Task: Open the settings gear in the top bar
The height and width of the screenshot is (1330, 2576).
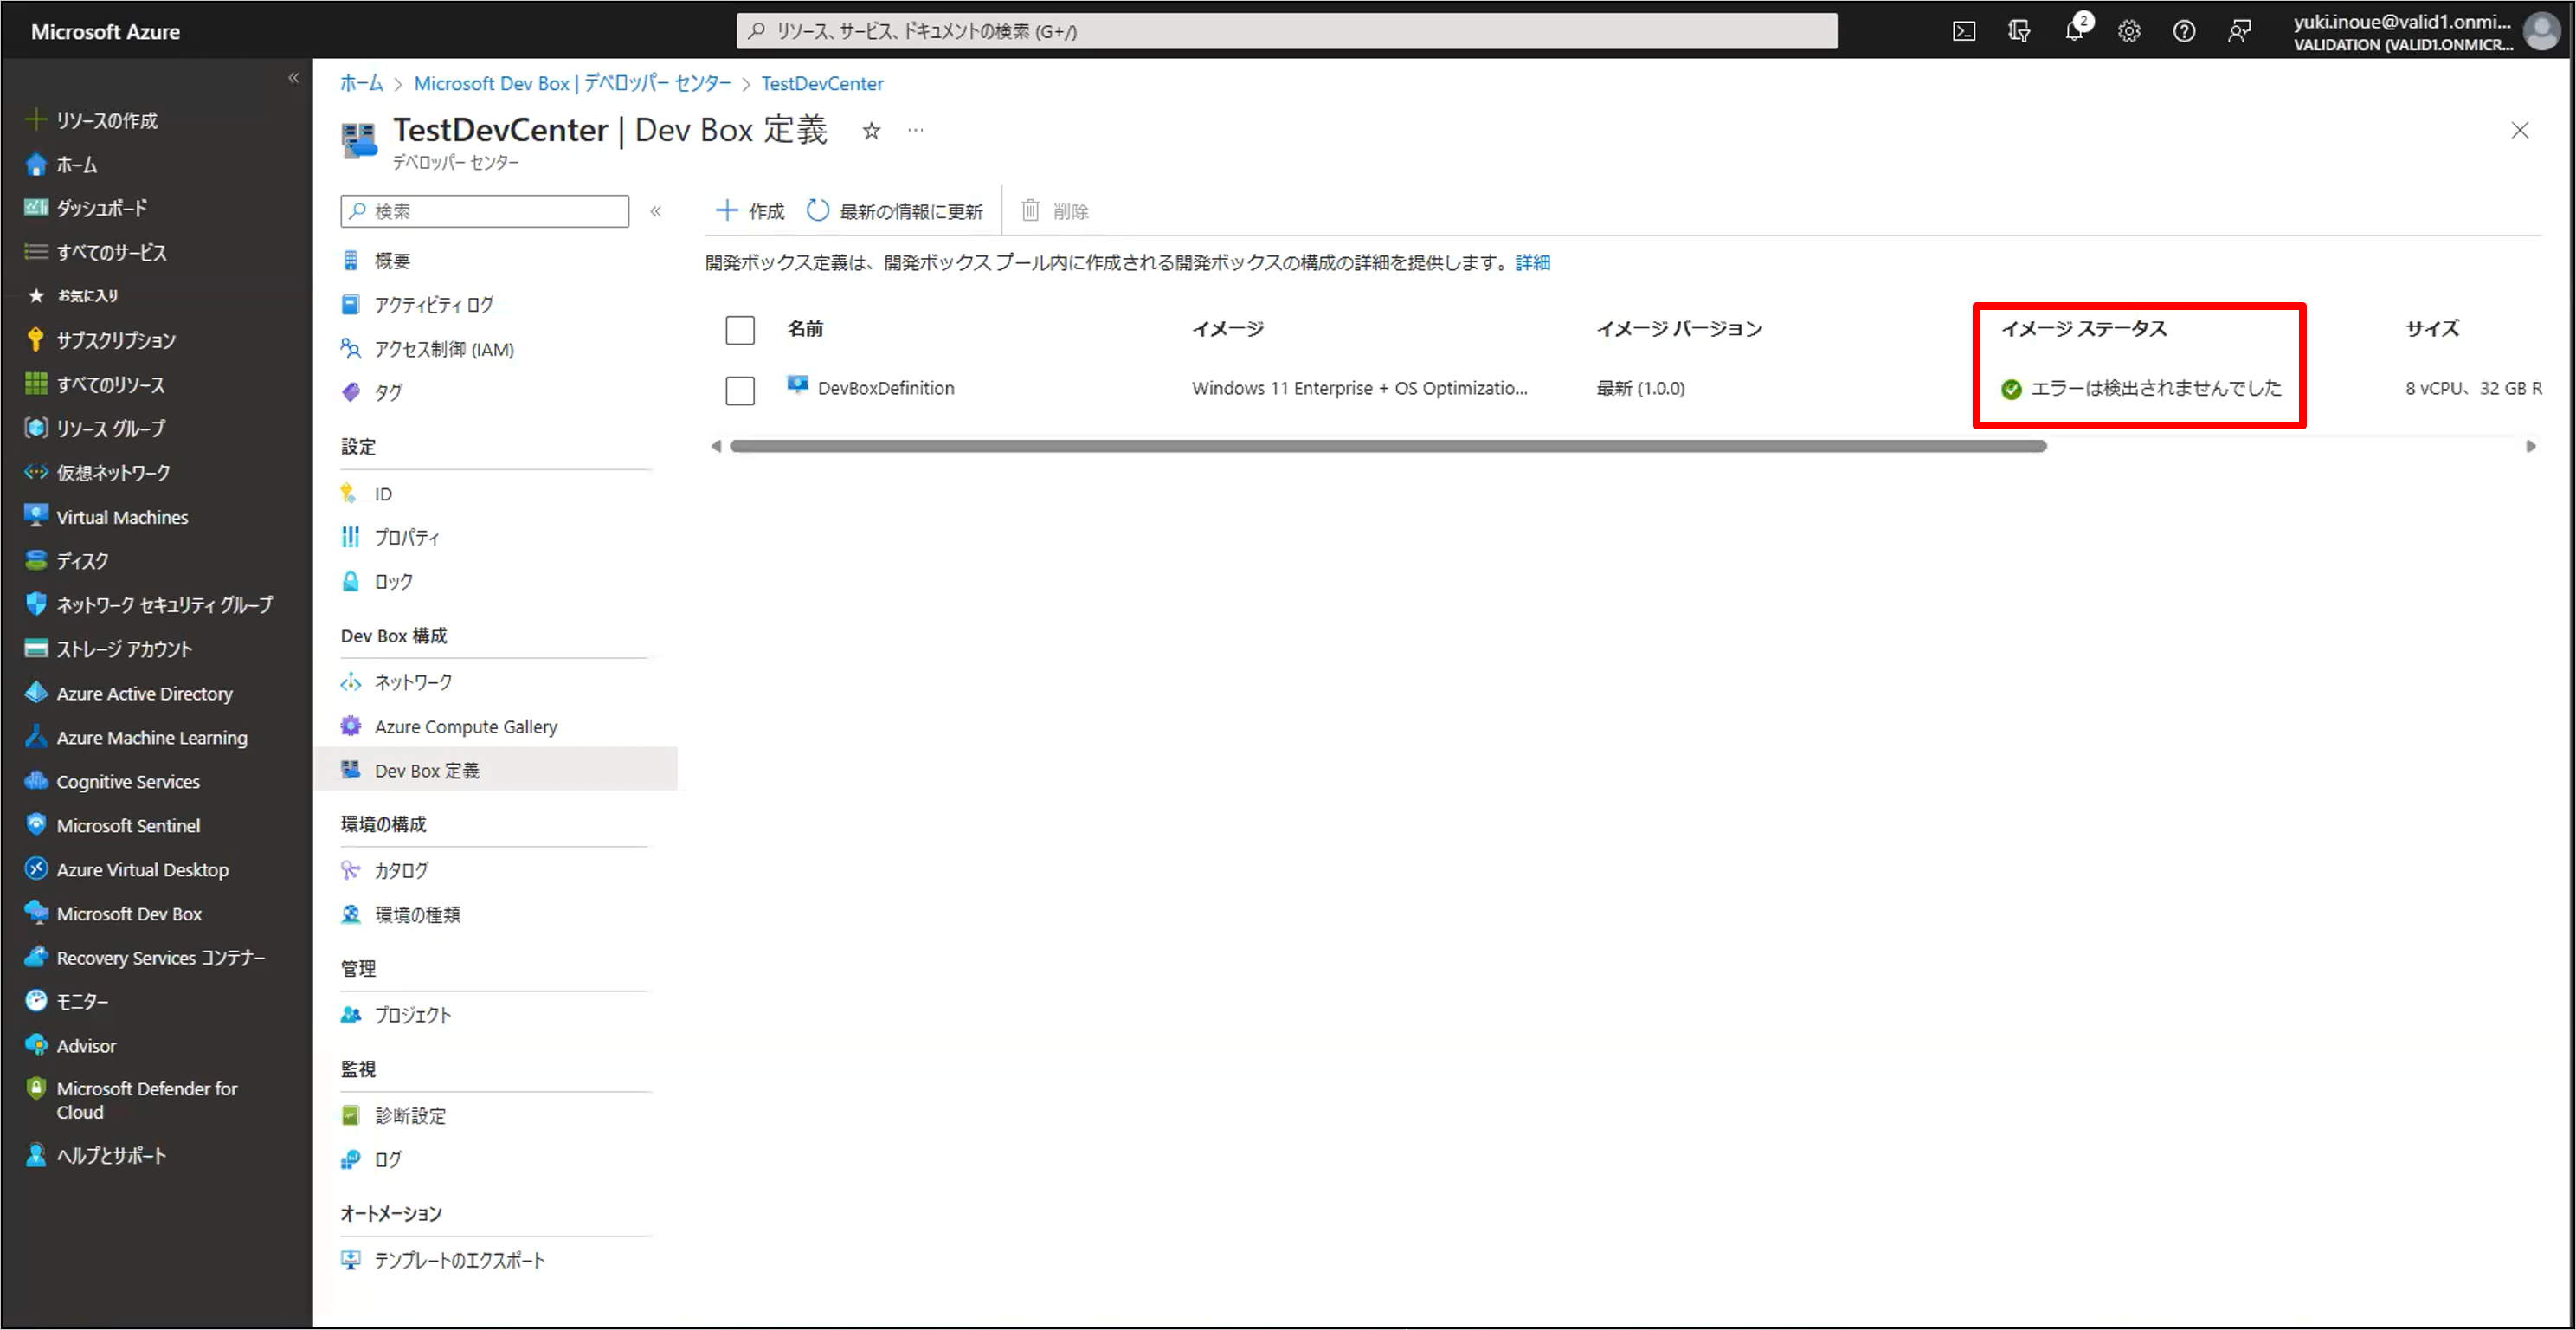Action: pos(2129,31)
